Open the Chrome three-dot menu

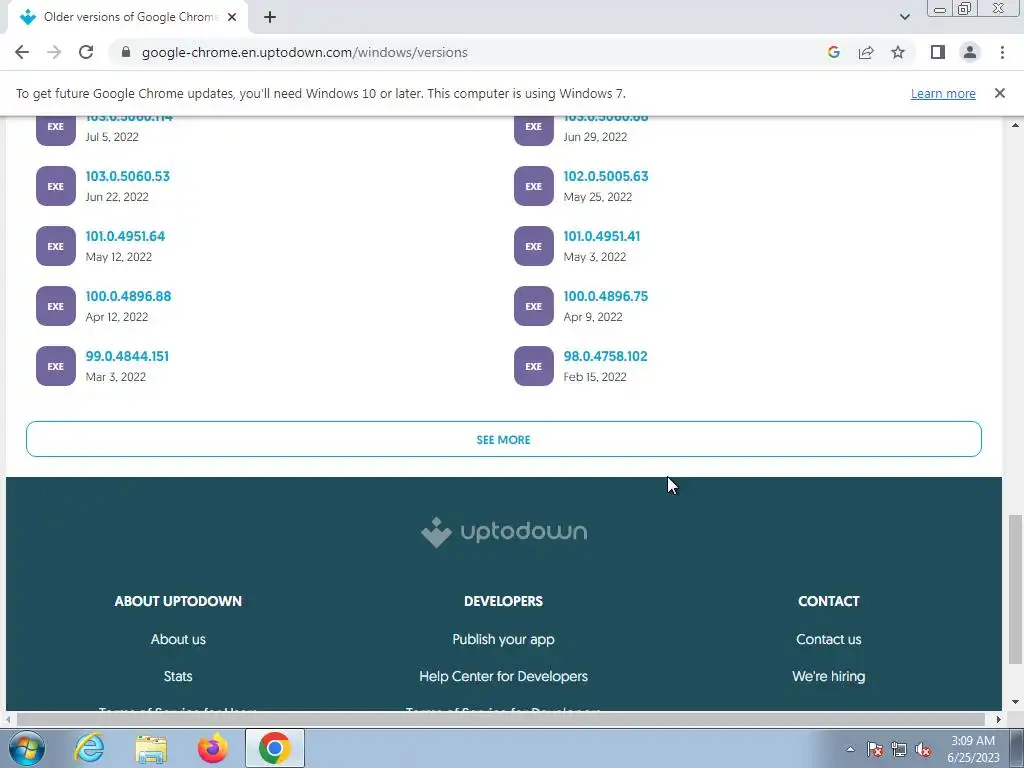1002,52
